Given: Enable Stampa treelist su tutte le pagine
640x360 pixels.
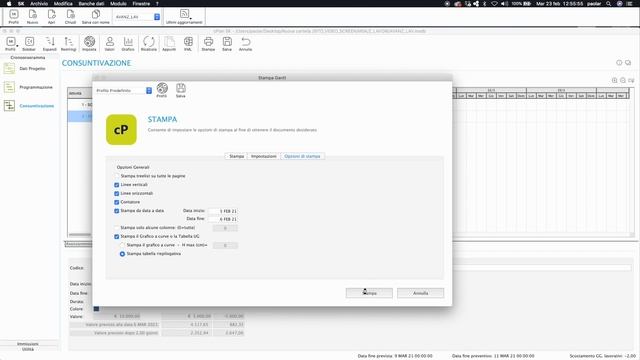Looking at the screenshot, I should pos(117,176).
